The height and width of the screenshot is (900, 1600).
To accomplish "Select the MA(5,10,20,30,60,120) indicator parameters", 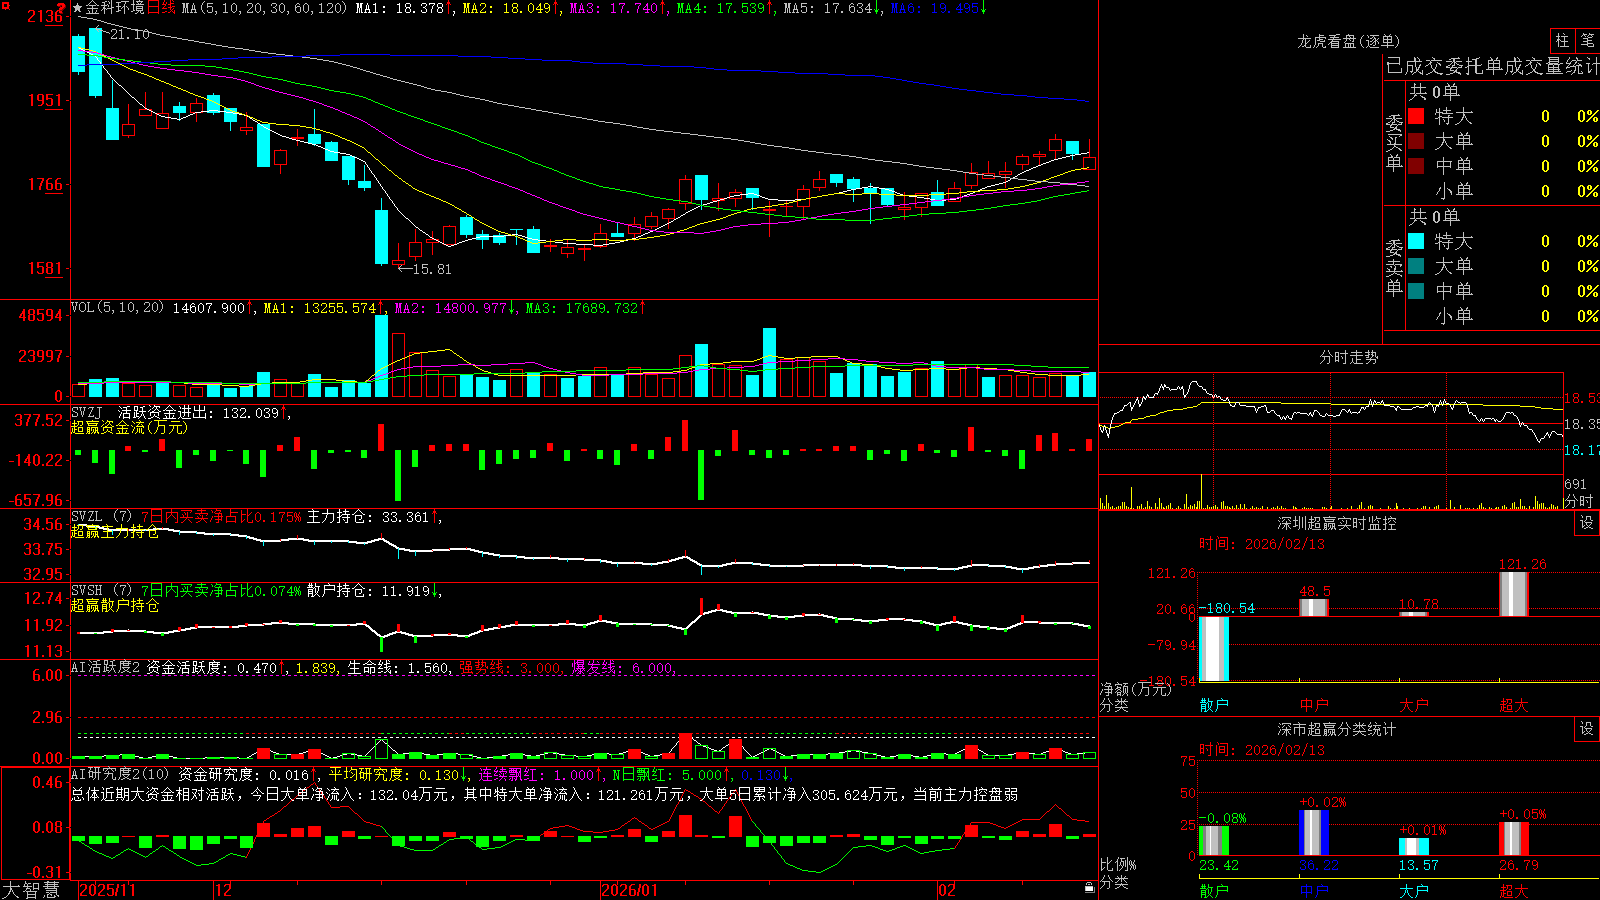I will 264,8.
